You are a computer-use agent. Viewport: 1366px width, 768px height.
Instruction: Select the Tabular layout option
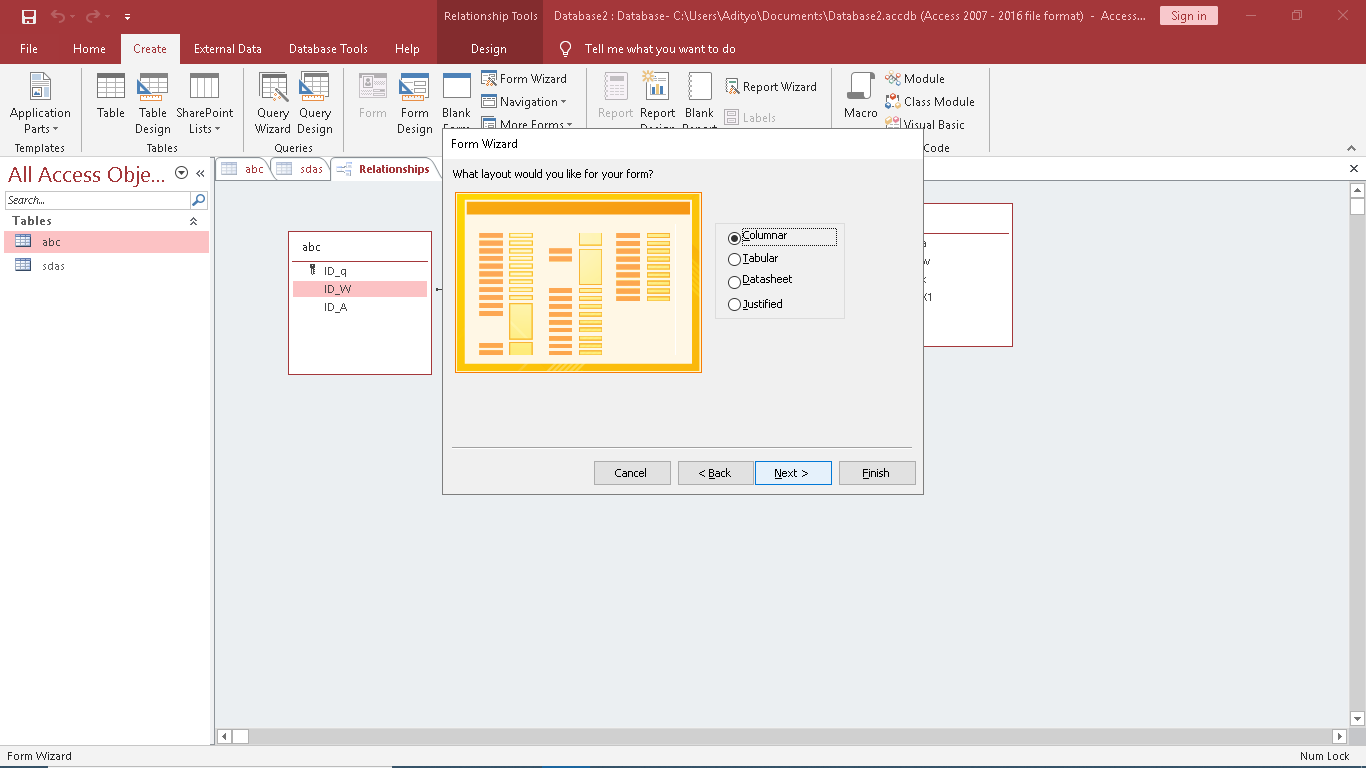coord(735,259)
